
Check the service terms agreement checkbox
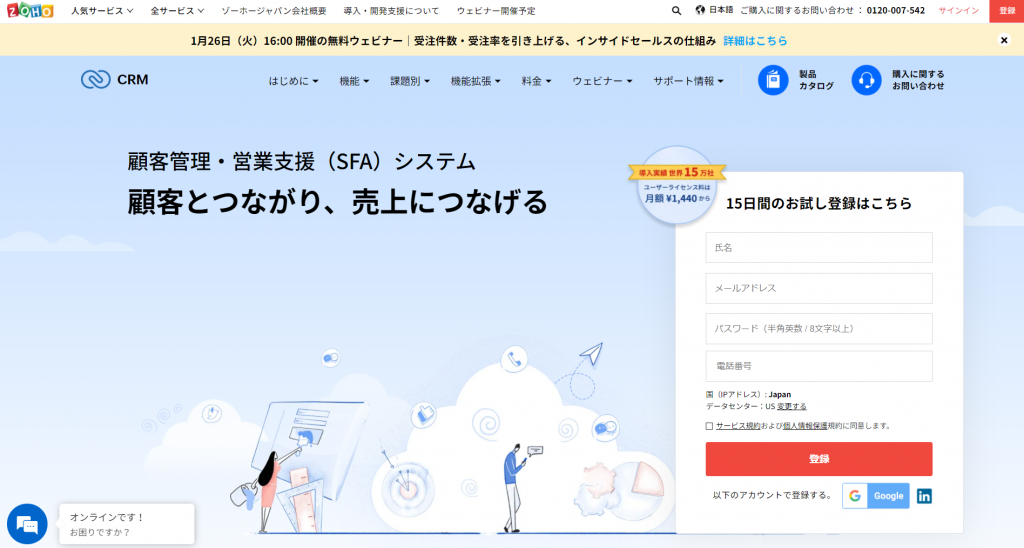[x=709, y=426]
